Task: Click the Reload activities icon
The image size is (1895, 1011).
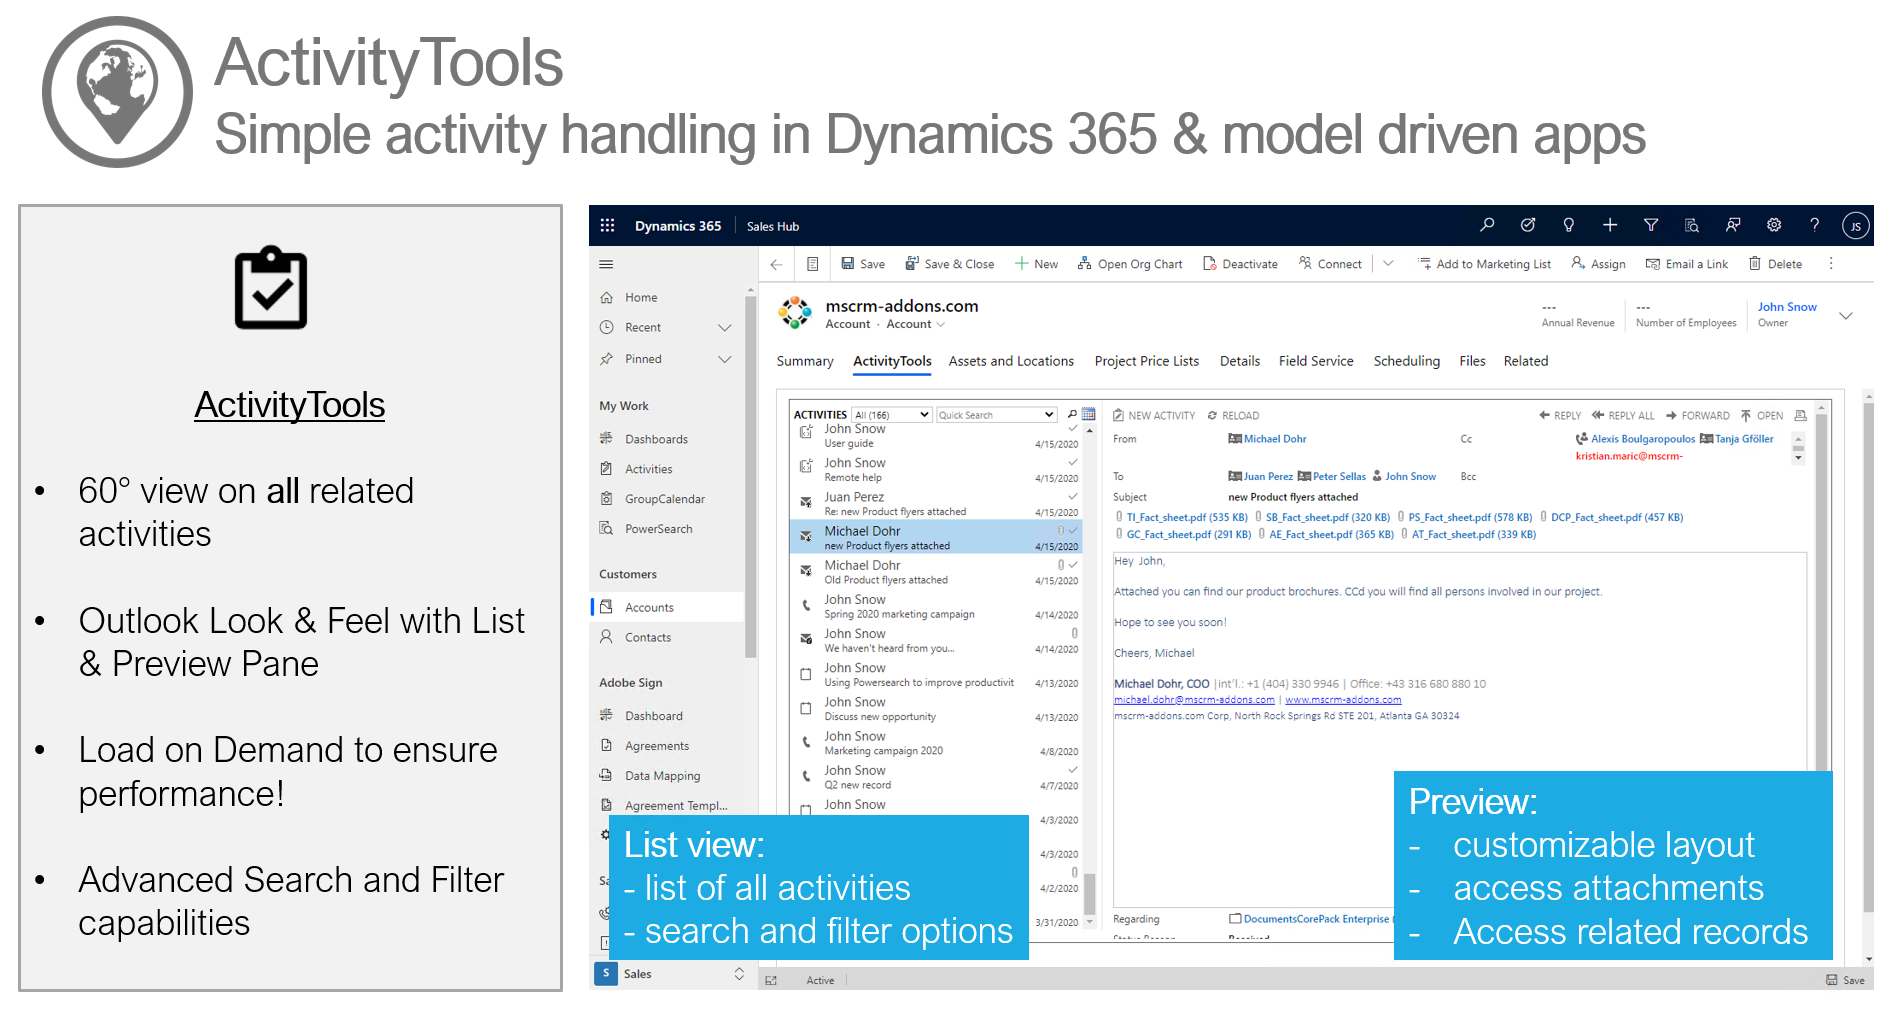Action: [x=1213, y=416]
